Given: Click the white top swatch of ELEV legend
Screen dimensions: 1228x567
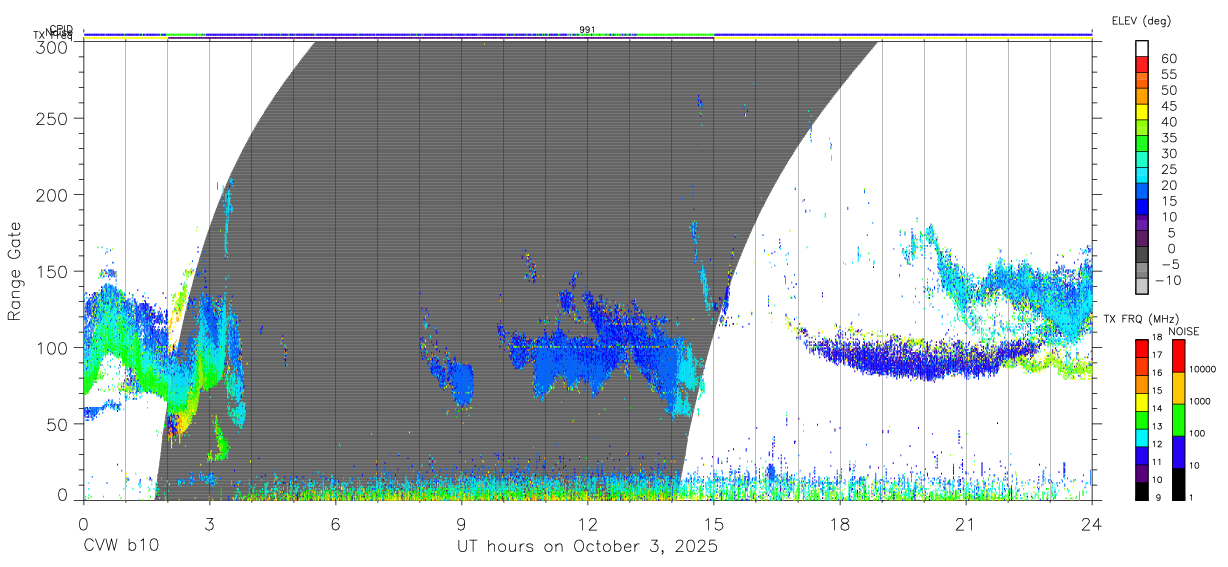Looking at the screenshot, I should click(1142, 48).
